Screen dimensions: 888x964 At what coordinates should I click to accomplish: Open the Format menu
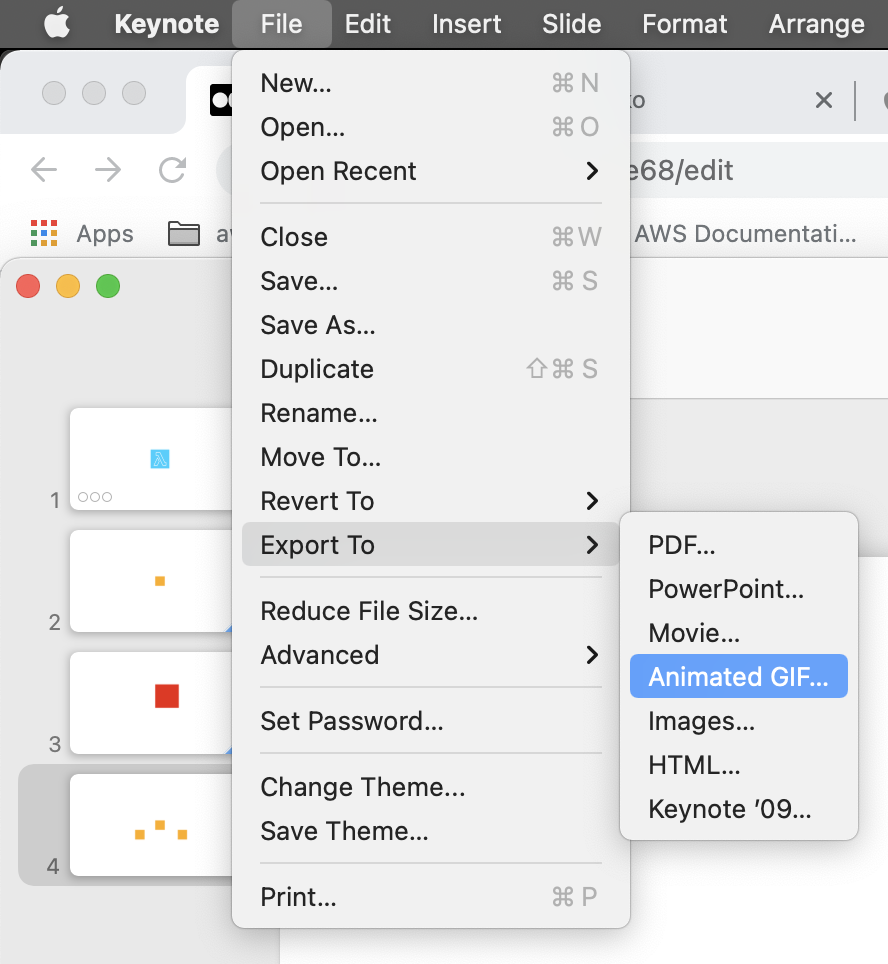(x=684, y=24)
